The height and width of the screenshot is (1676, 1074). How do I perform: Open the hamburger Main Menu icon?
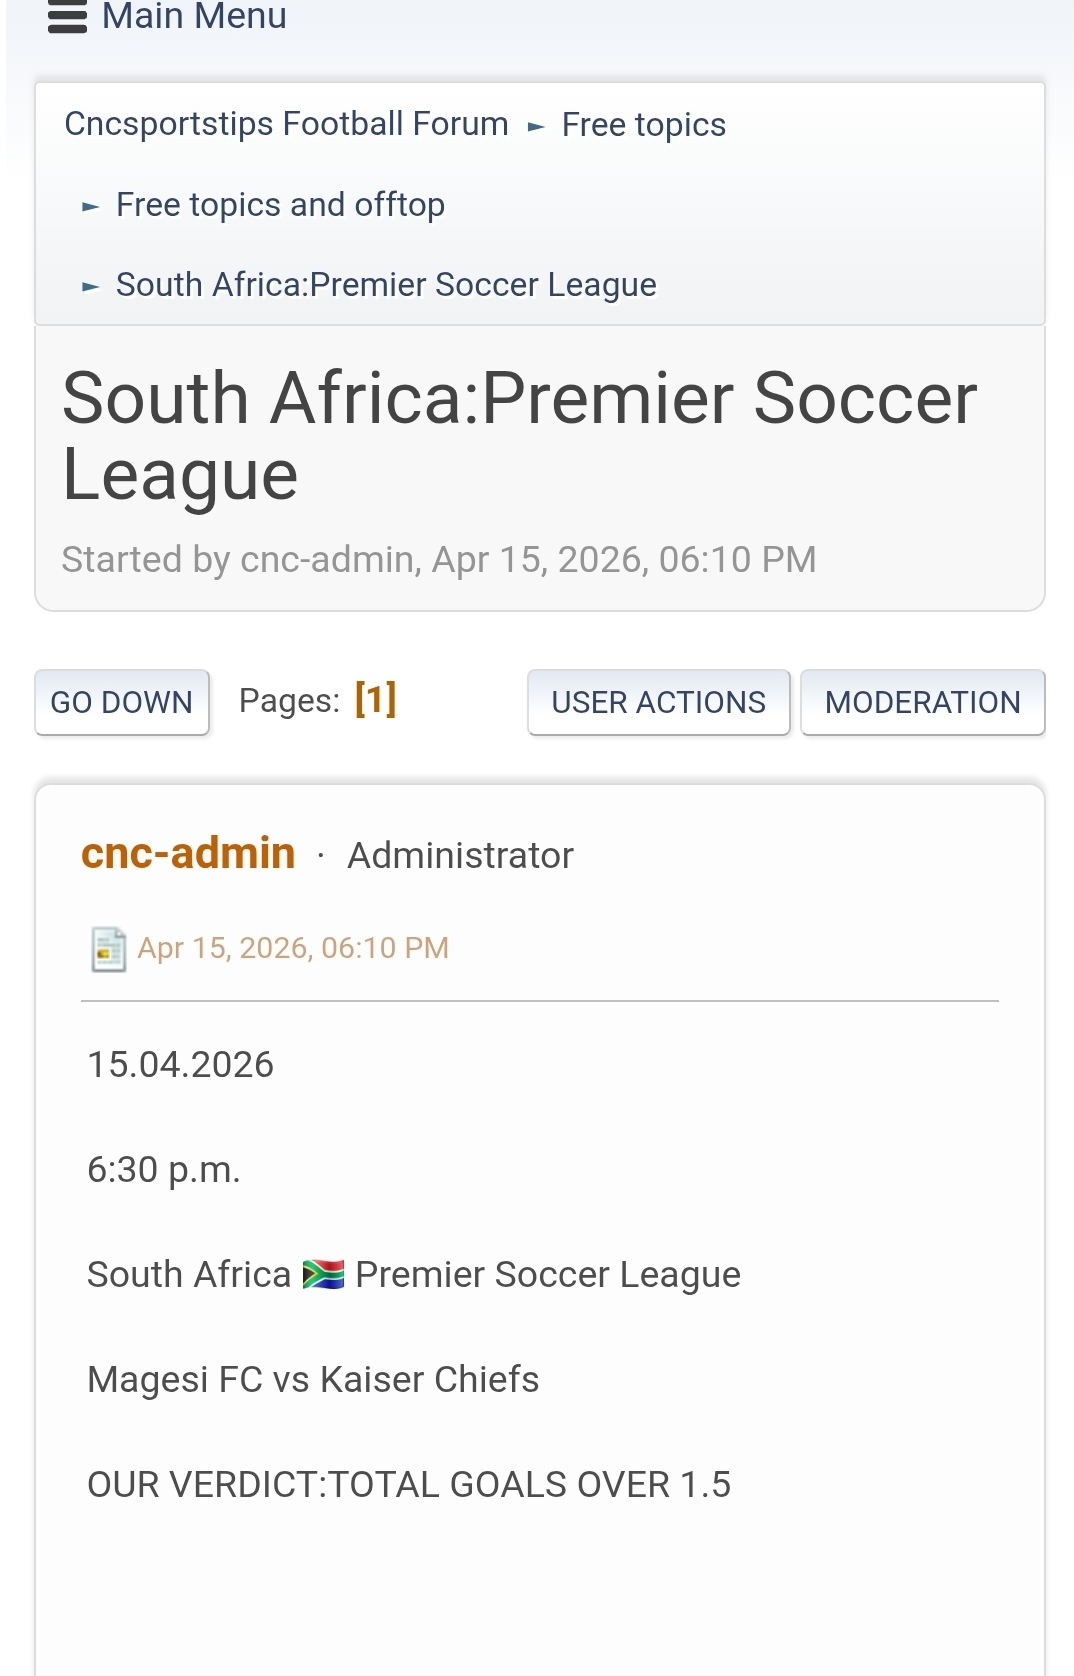67,17
